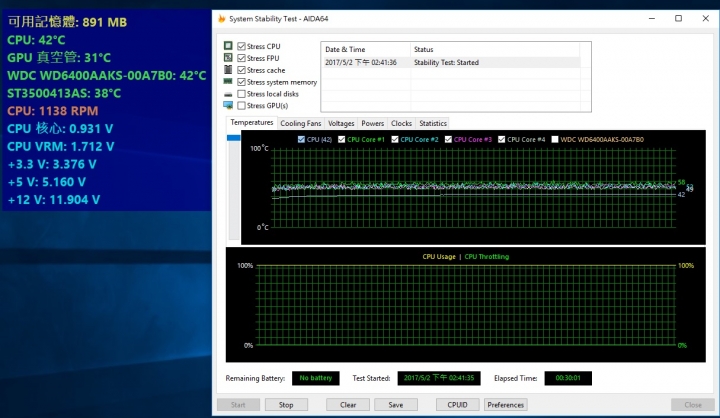The height and width of the screenshot is (418, 720).
Task: Uncheck the Stress FPU checkbox
Action: pyautogui.click(x=242, y=58)
